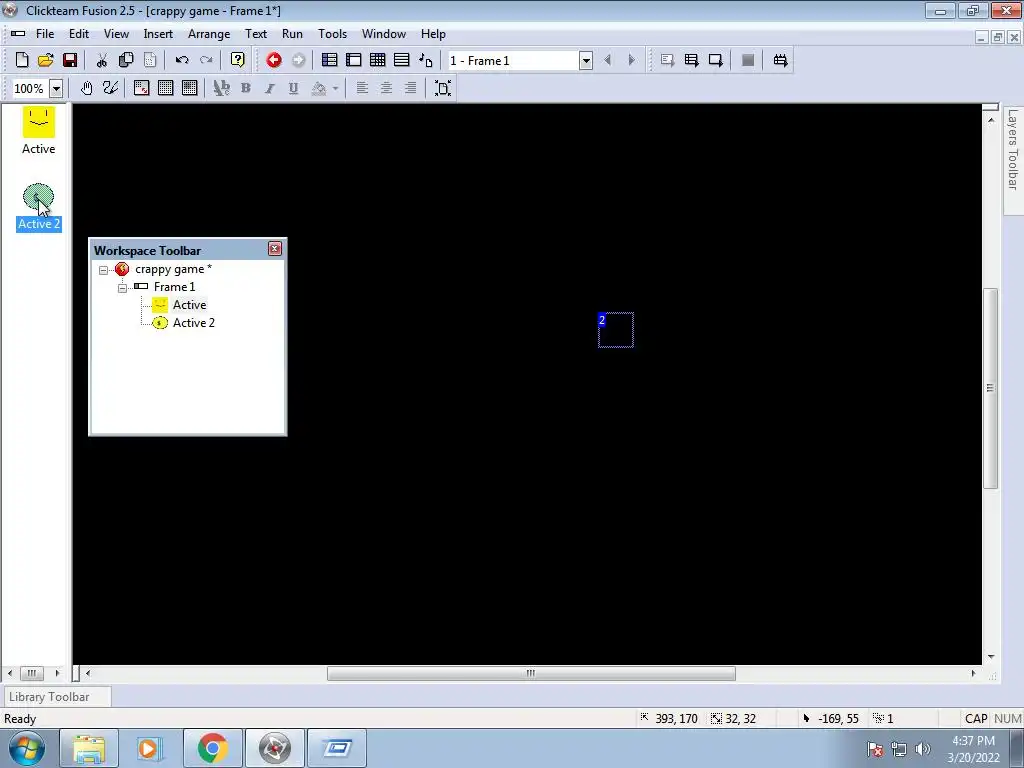Open the Tools menu
The image size is (1024, 768).
(x=332, y=34)
